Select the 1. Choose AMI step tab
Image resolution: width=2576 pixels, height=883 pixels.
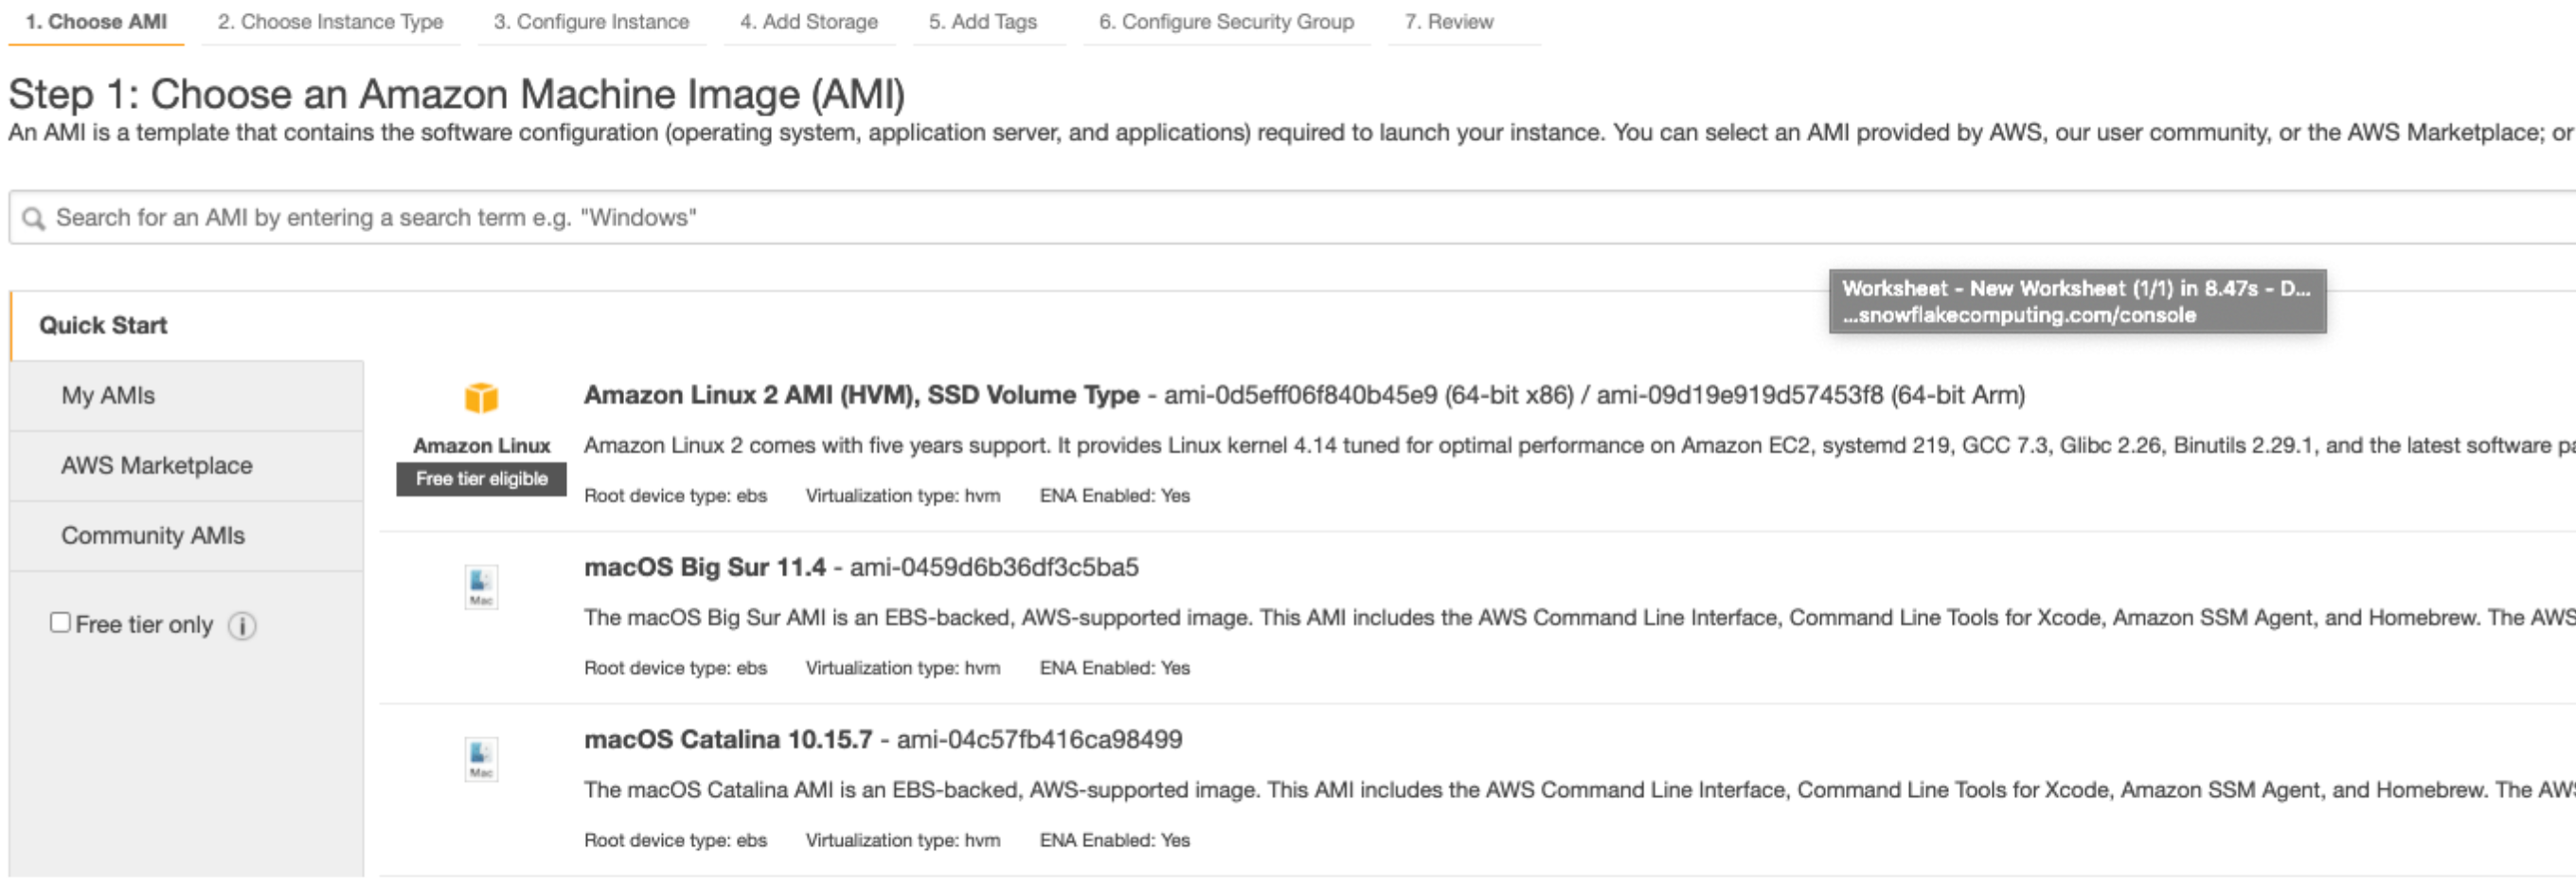(96, 22)
